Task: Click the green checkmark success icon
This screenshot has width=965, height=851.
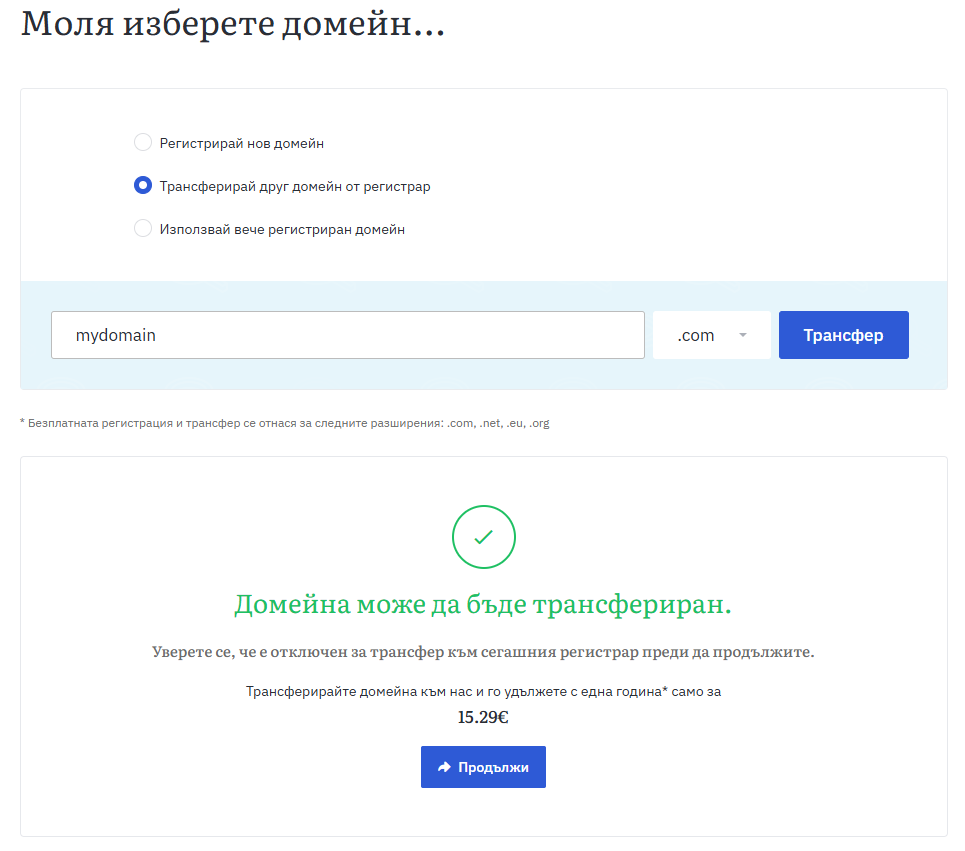Action: click(483, 537)
